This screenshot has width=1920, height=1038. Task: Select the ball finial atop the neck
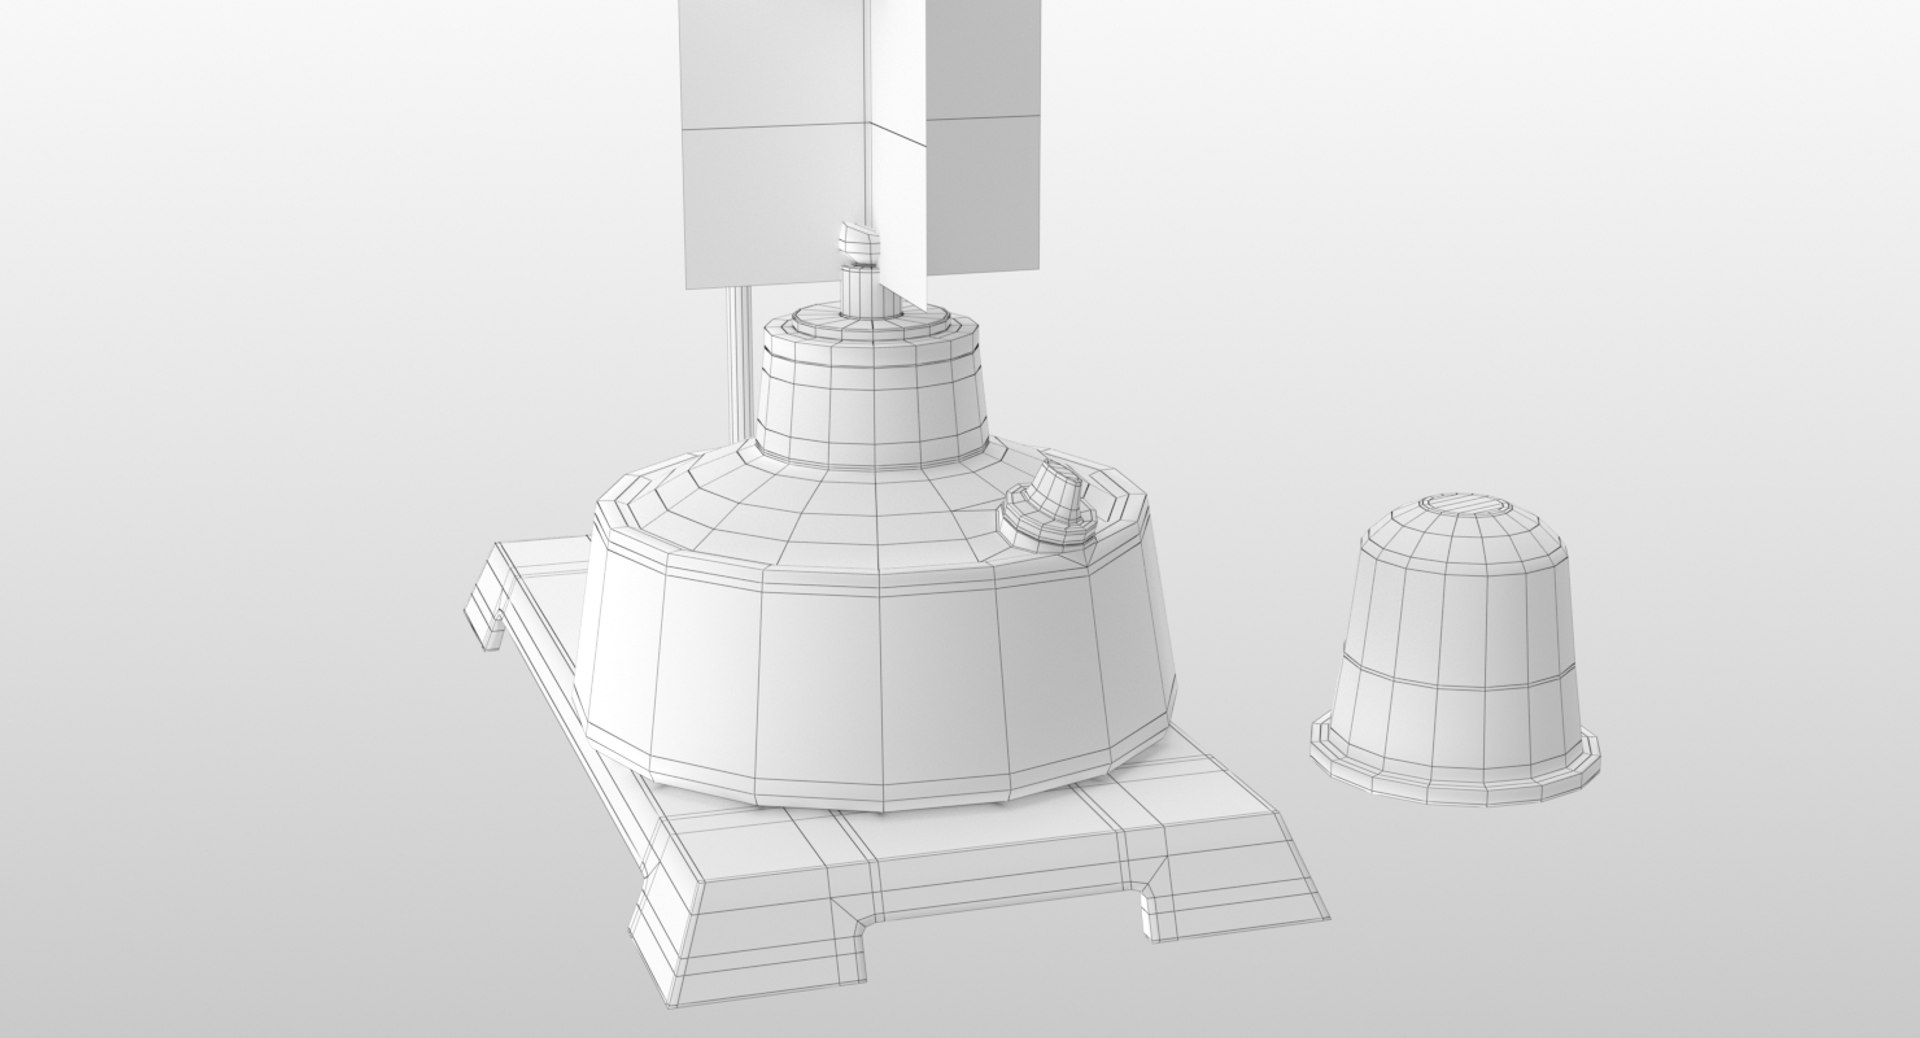tap(857, 244)
